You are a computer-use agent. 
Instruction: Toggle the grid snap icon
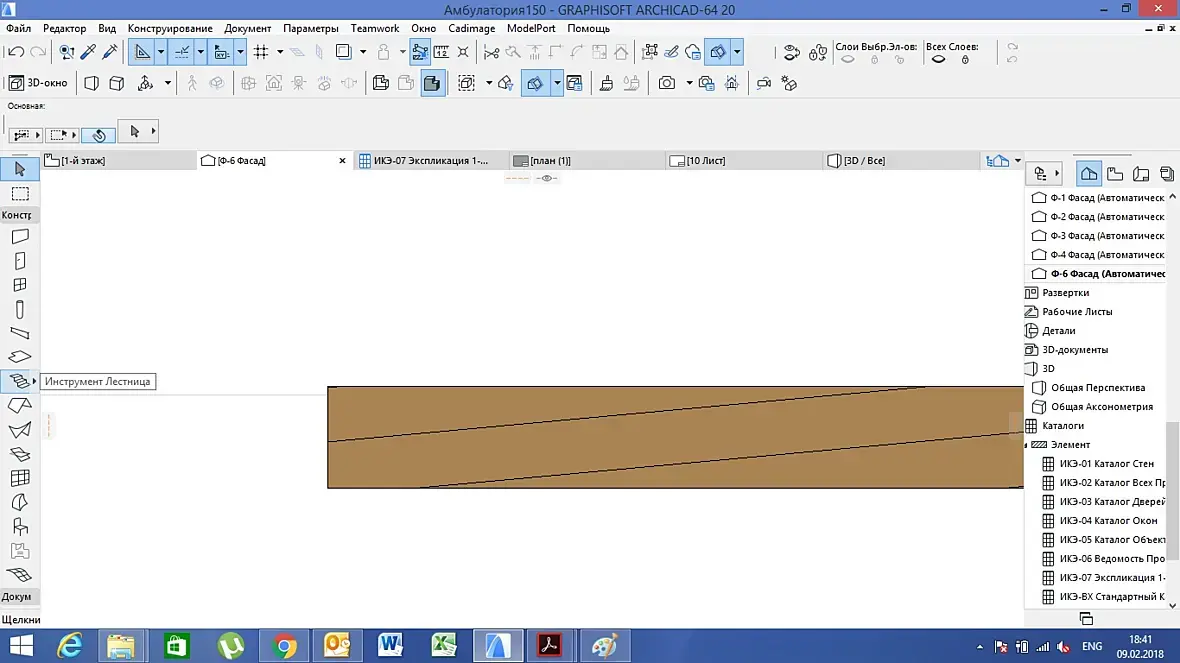(x=261, y=52)
